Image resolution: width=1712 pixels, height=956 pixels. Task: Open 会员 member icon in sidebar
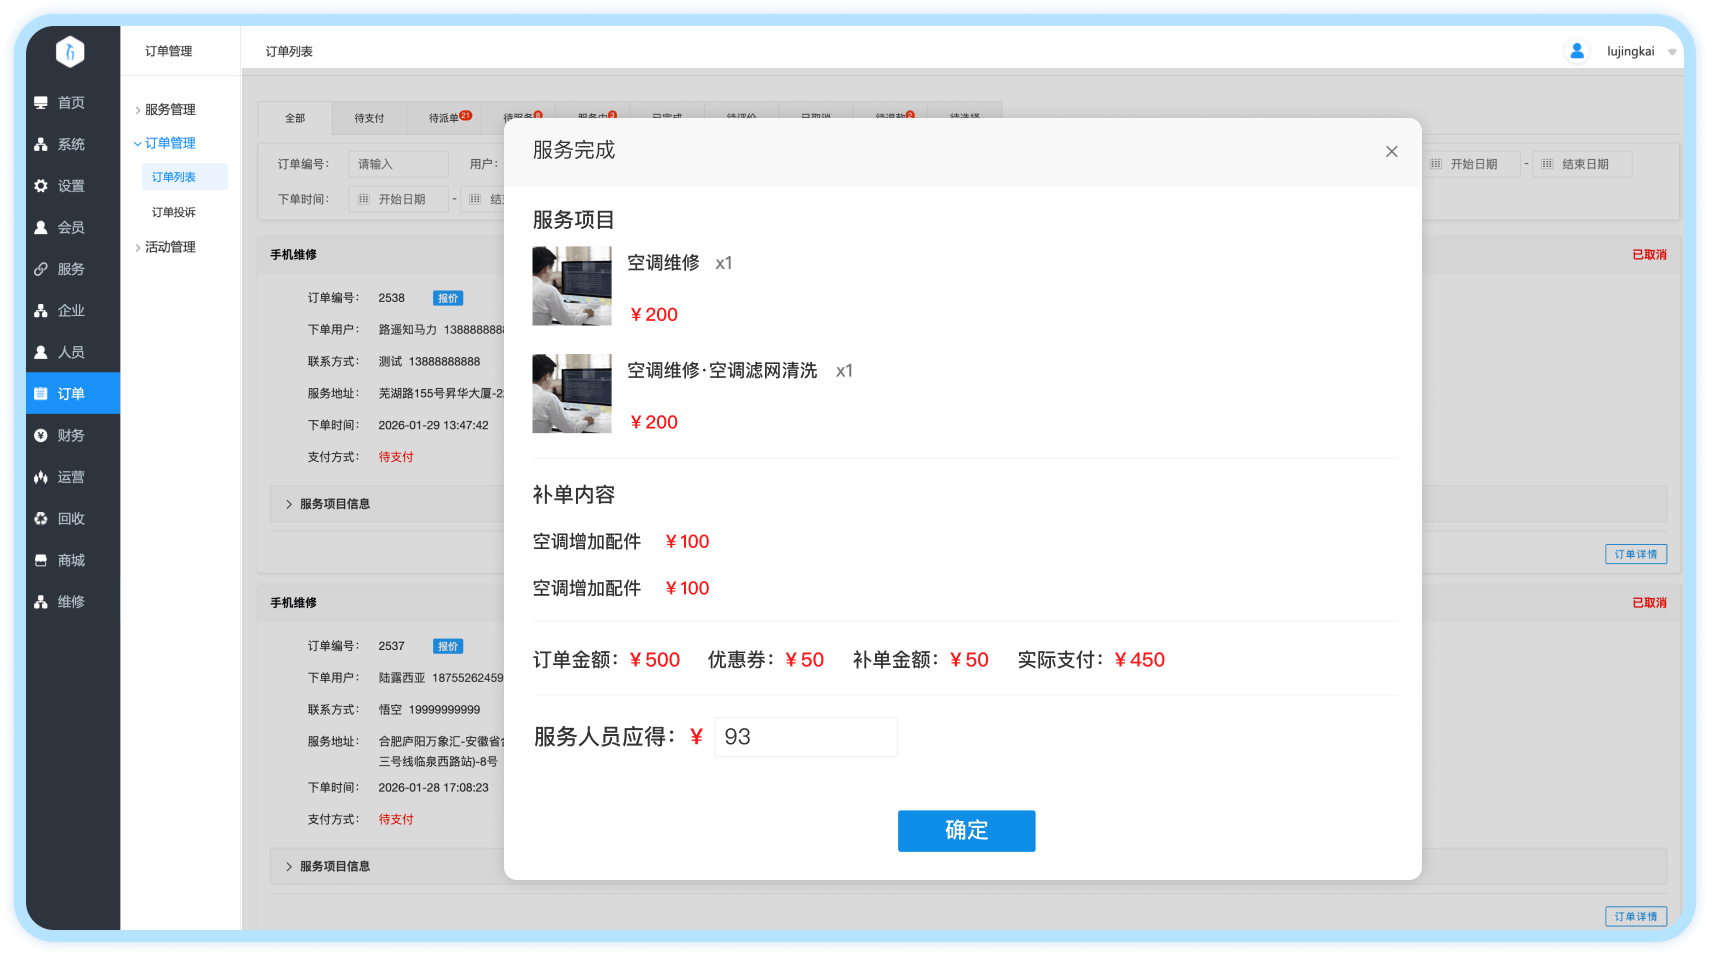click(41, 228)
